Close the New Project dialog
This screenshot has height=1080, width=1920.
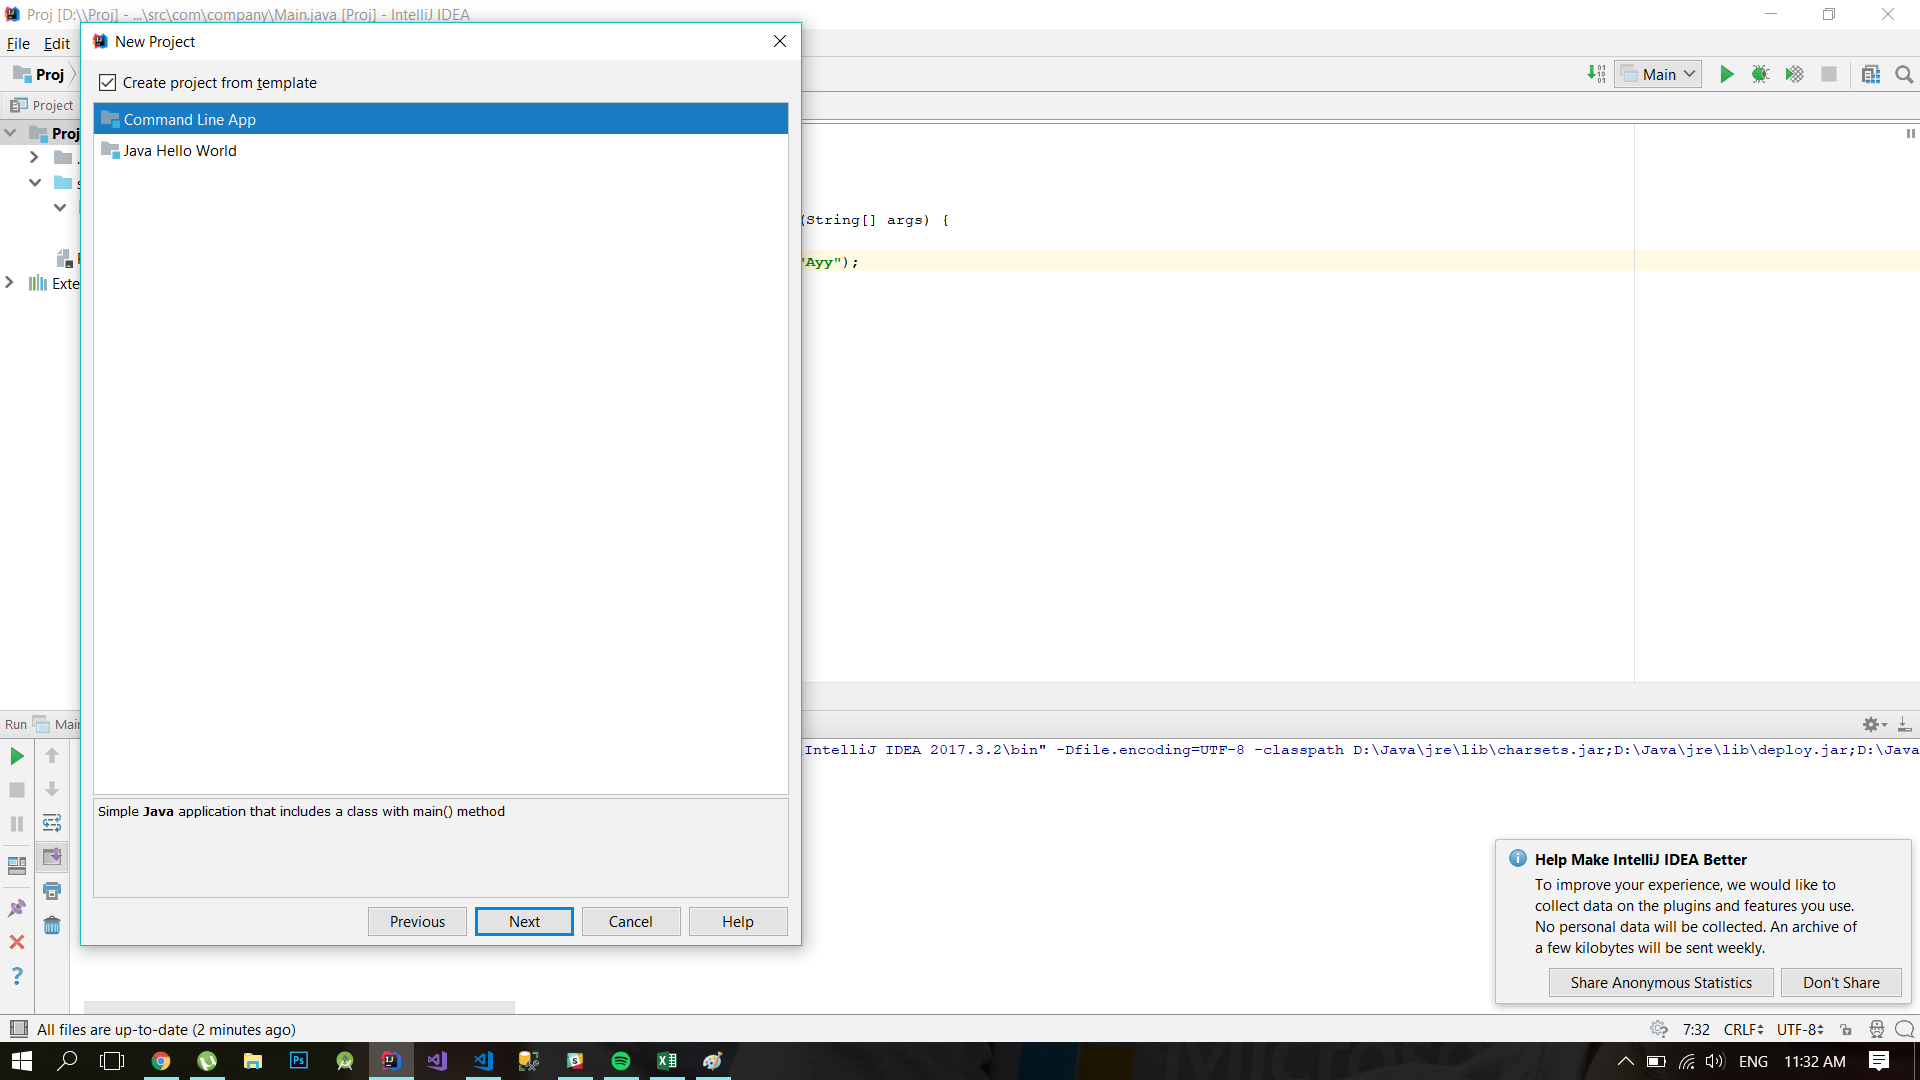(x=780, y=41)
